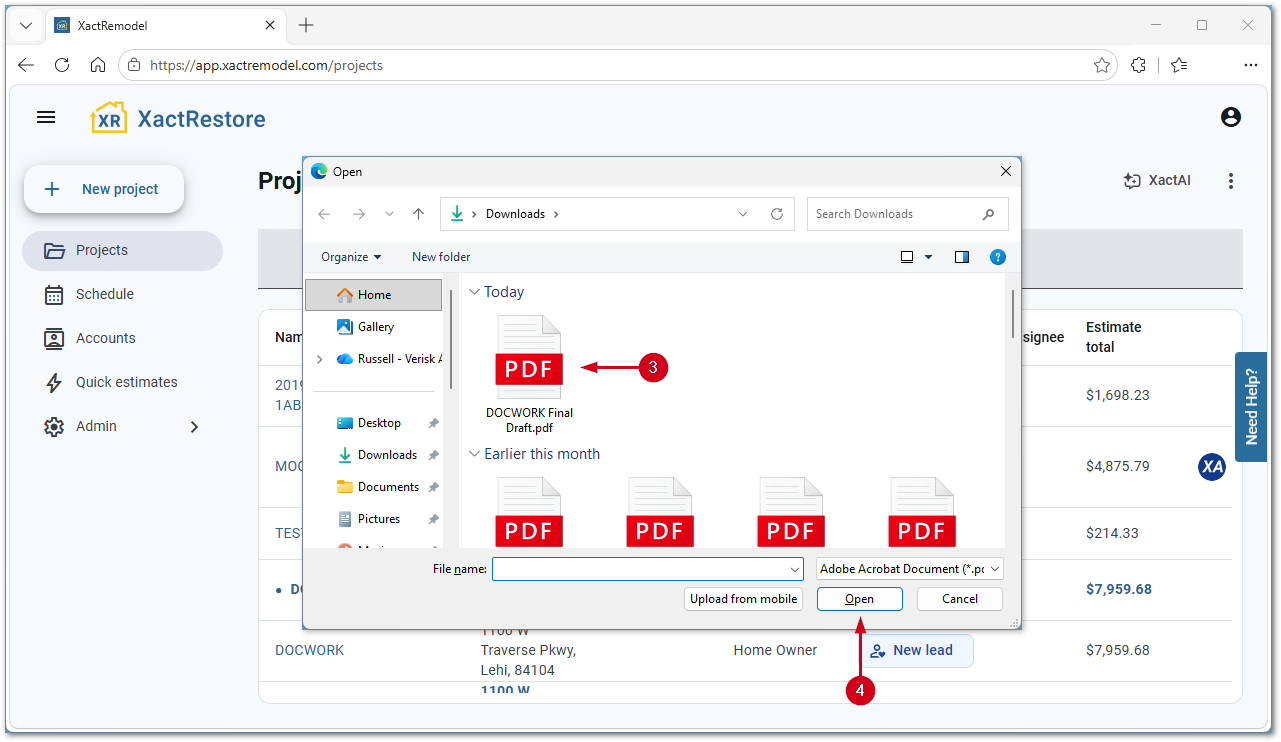Open a new browser tab
The height and width of the screenshot is (742, 1281).
pyautogui.click(x=306, y=25)
